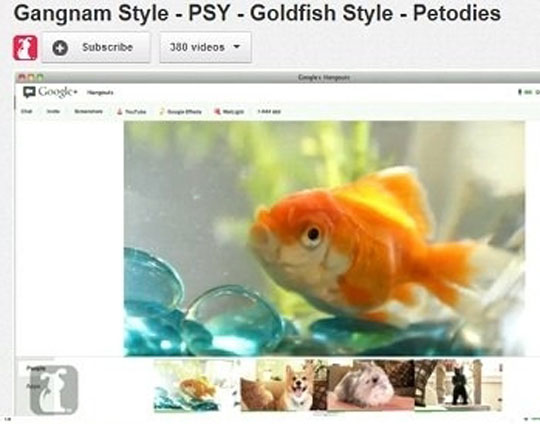The image size is (540, 424).
Task: Select the goldfish participant thumbnail
Action: coord(196,385)
